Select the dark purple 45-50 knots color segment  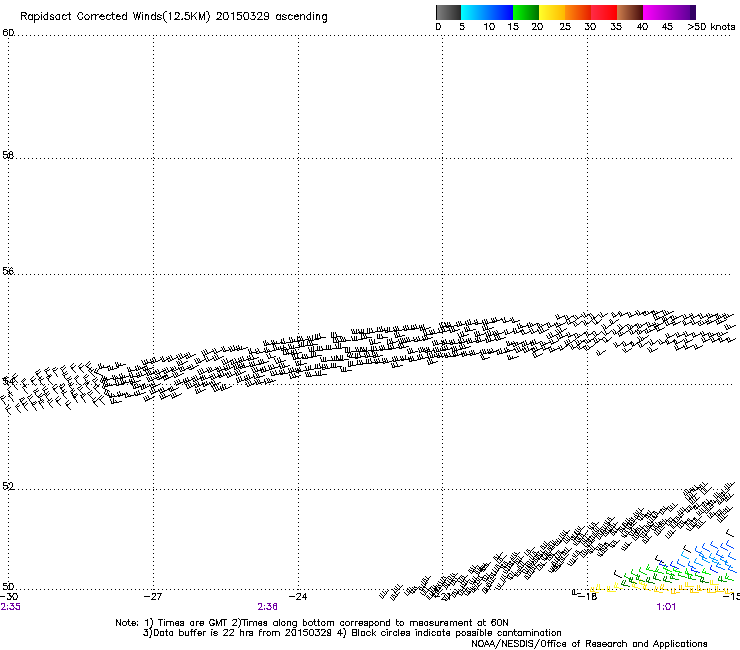coord(682,12)
